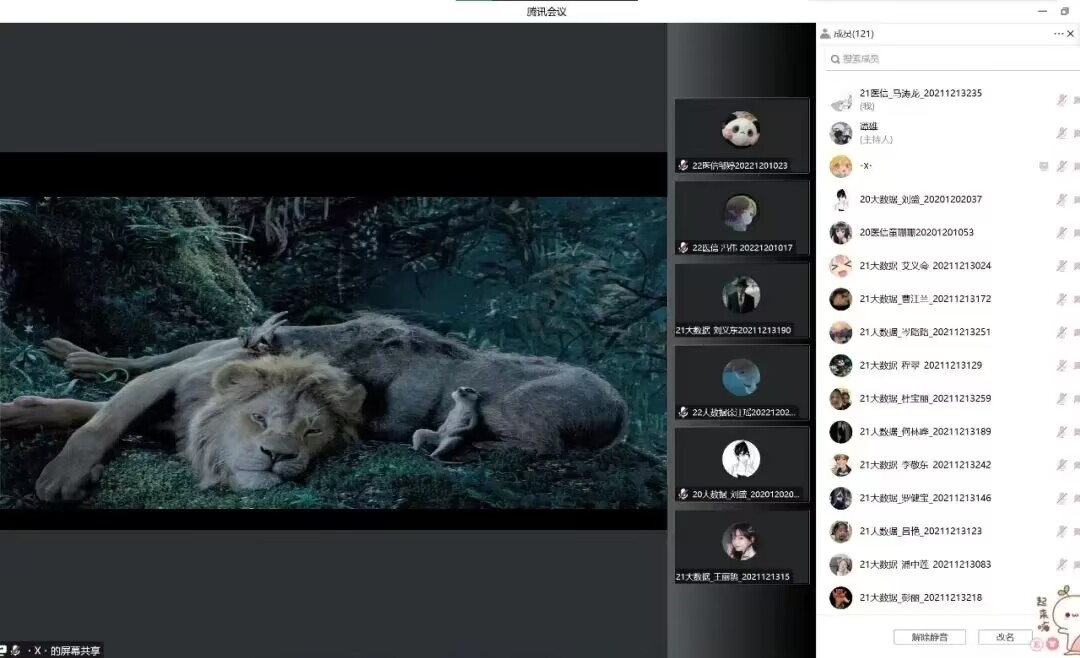Click the members search field

[953, 59]
